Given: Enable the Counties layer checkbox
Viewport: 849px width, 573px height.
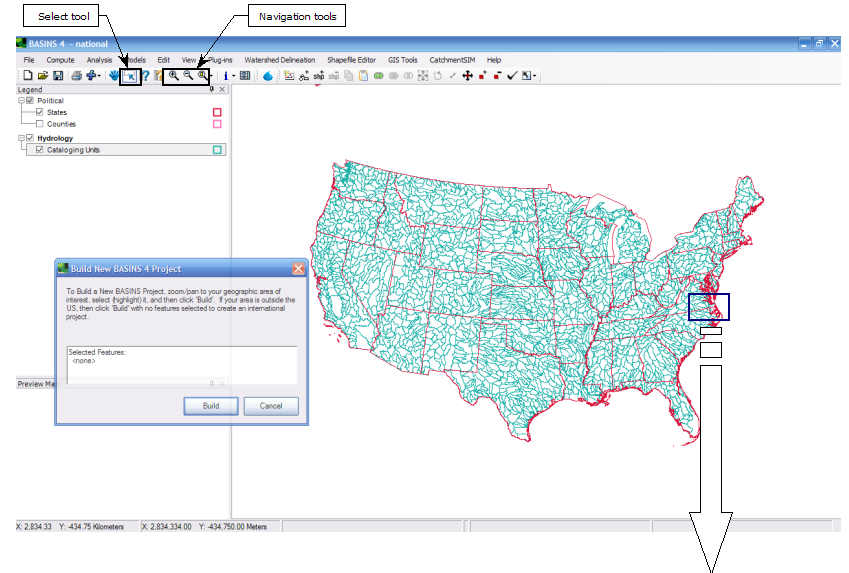Looking at the screenshot, I should coord(40,124).
